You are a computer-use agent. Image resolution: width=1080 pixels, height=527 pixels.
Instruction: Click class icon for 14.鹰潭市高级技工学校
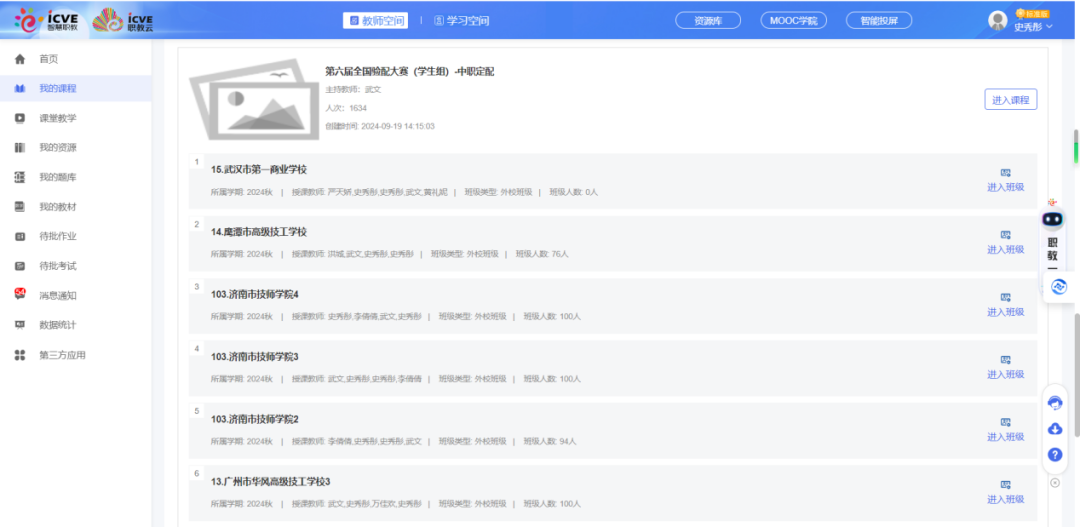pos(1006,235)
